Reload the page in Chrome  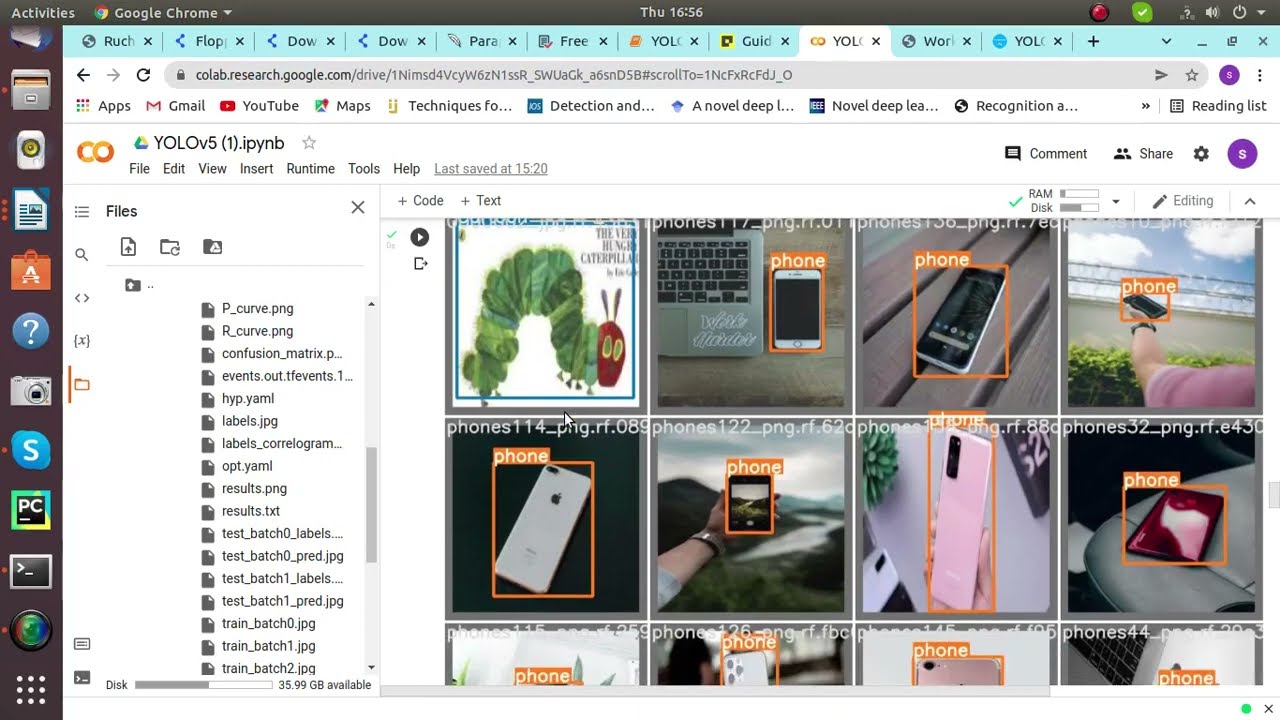pos(143,75)
